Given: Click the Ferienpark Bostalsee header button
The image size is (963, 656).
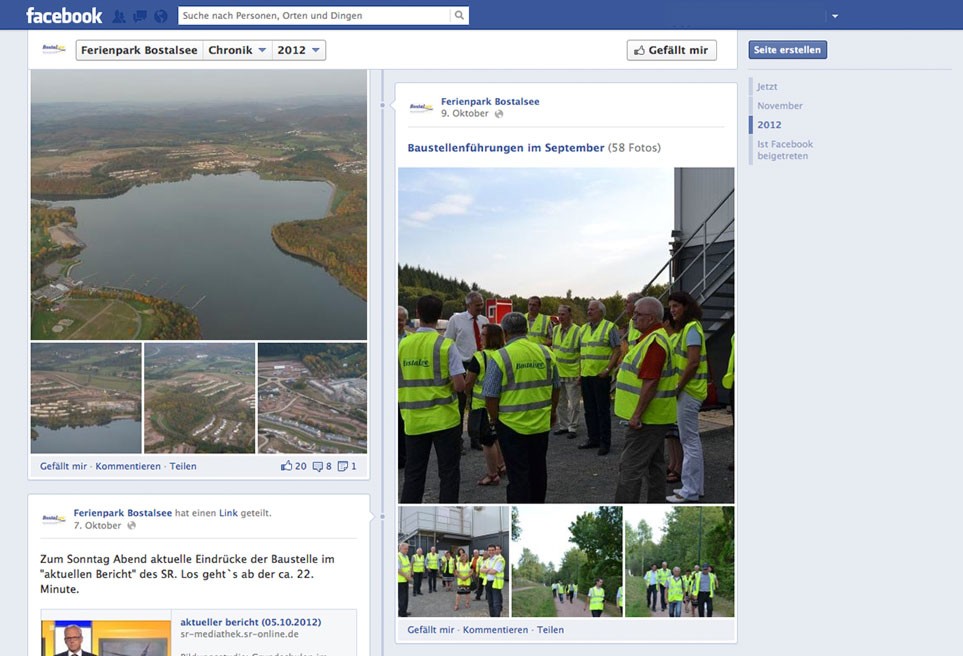Looking at the screenshot, I should (x=139, y=50).
